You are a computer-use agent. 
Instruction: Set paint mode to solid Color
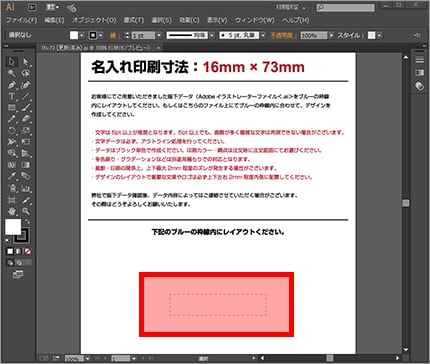(10, 251)
